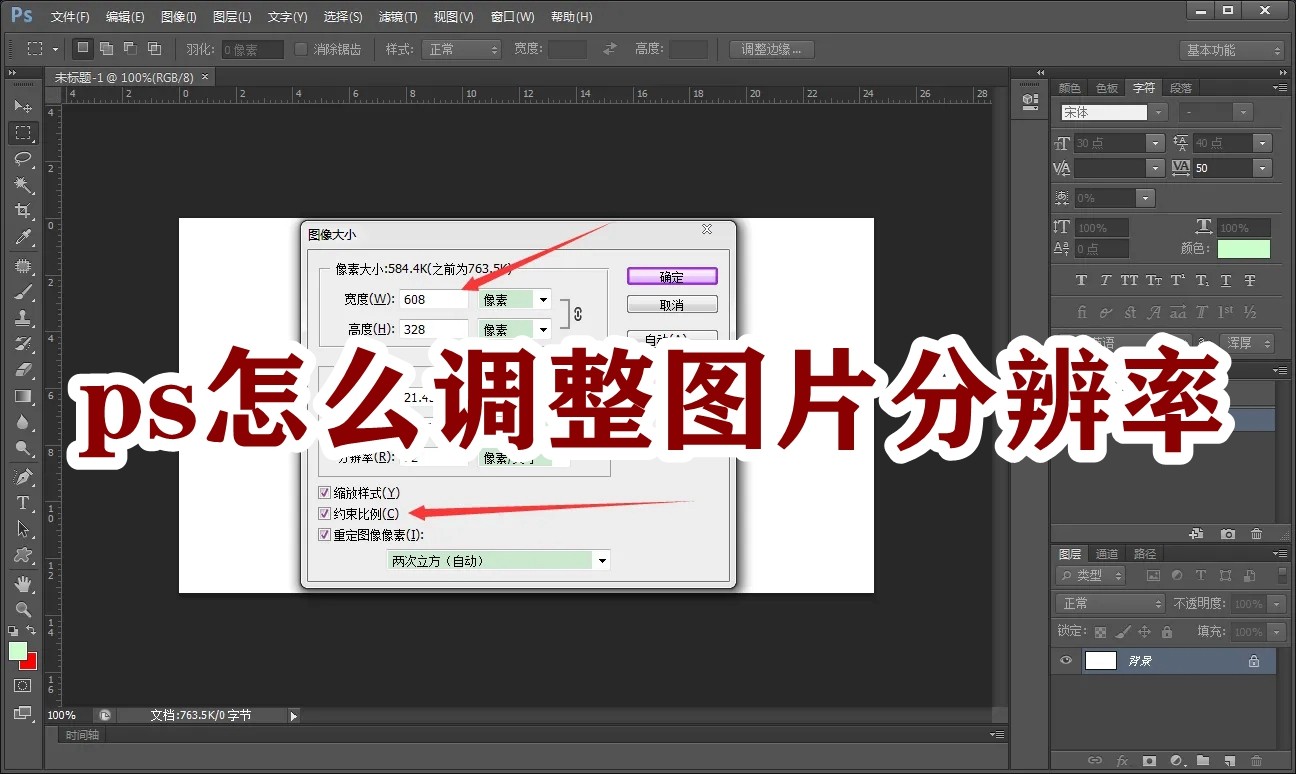Select the Pen tool

coord(23,477)
